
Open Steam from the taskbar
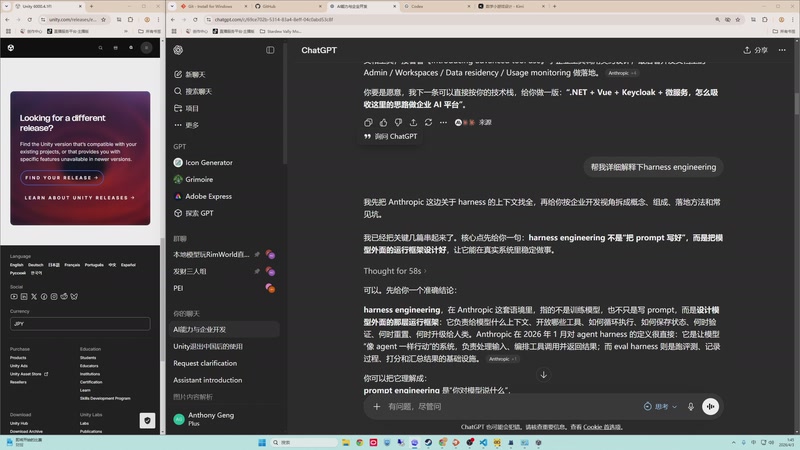point(428,442)
